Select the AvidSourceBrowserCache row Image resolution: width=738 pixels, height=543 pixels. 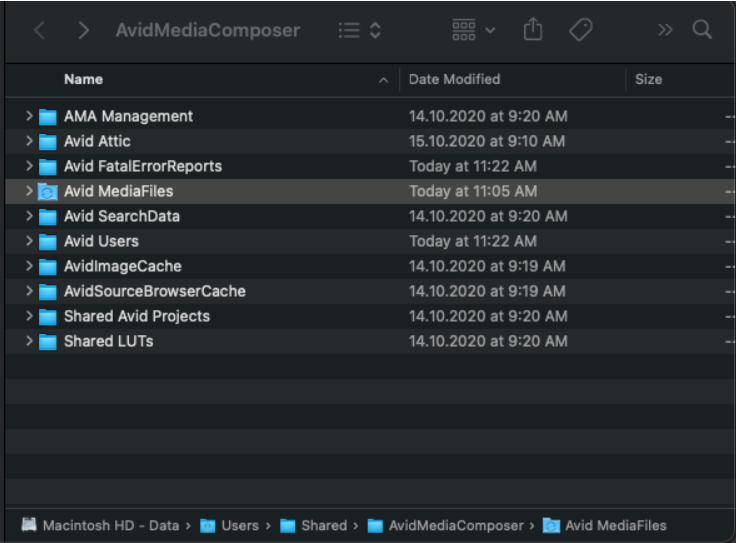(154, 291)
